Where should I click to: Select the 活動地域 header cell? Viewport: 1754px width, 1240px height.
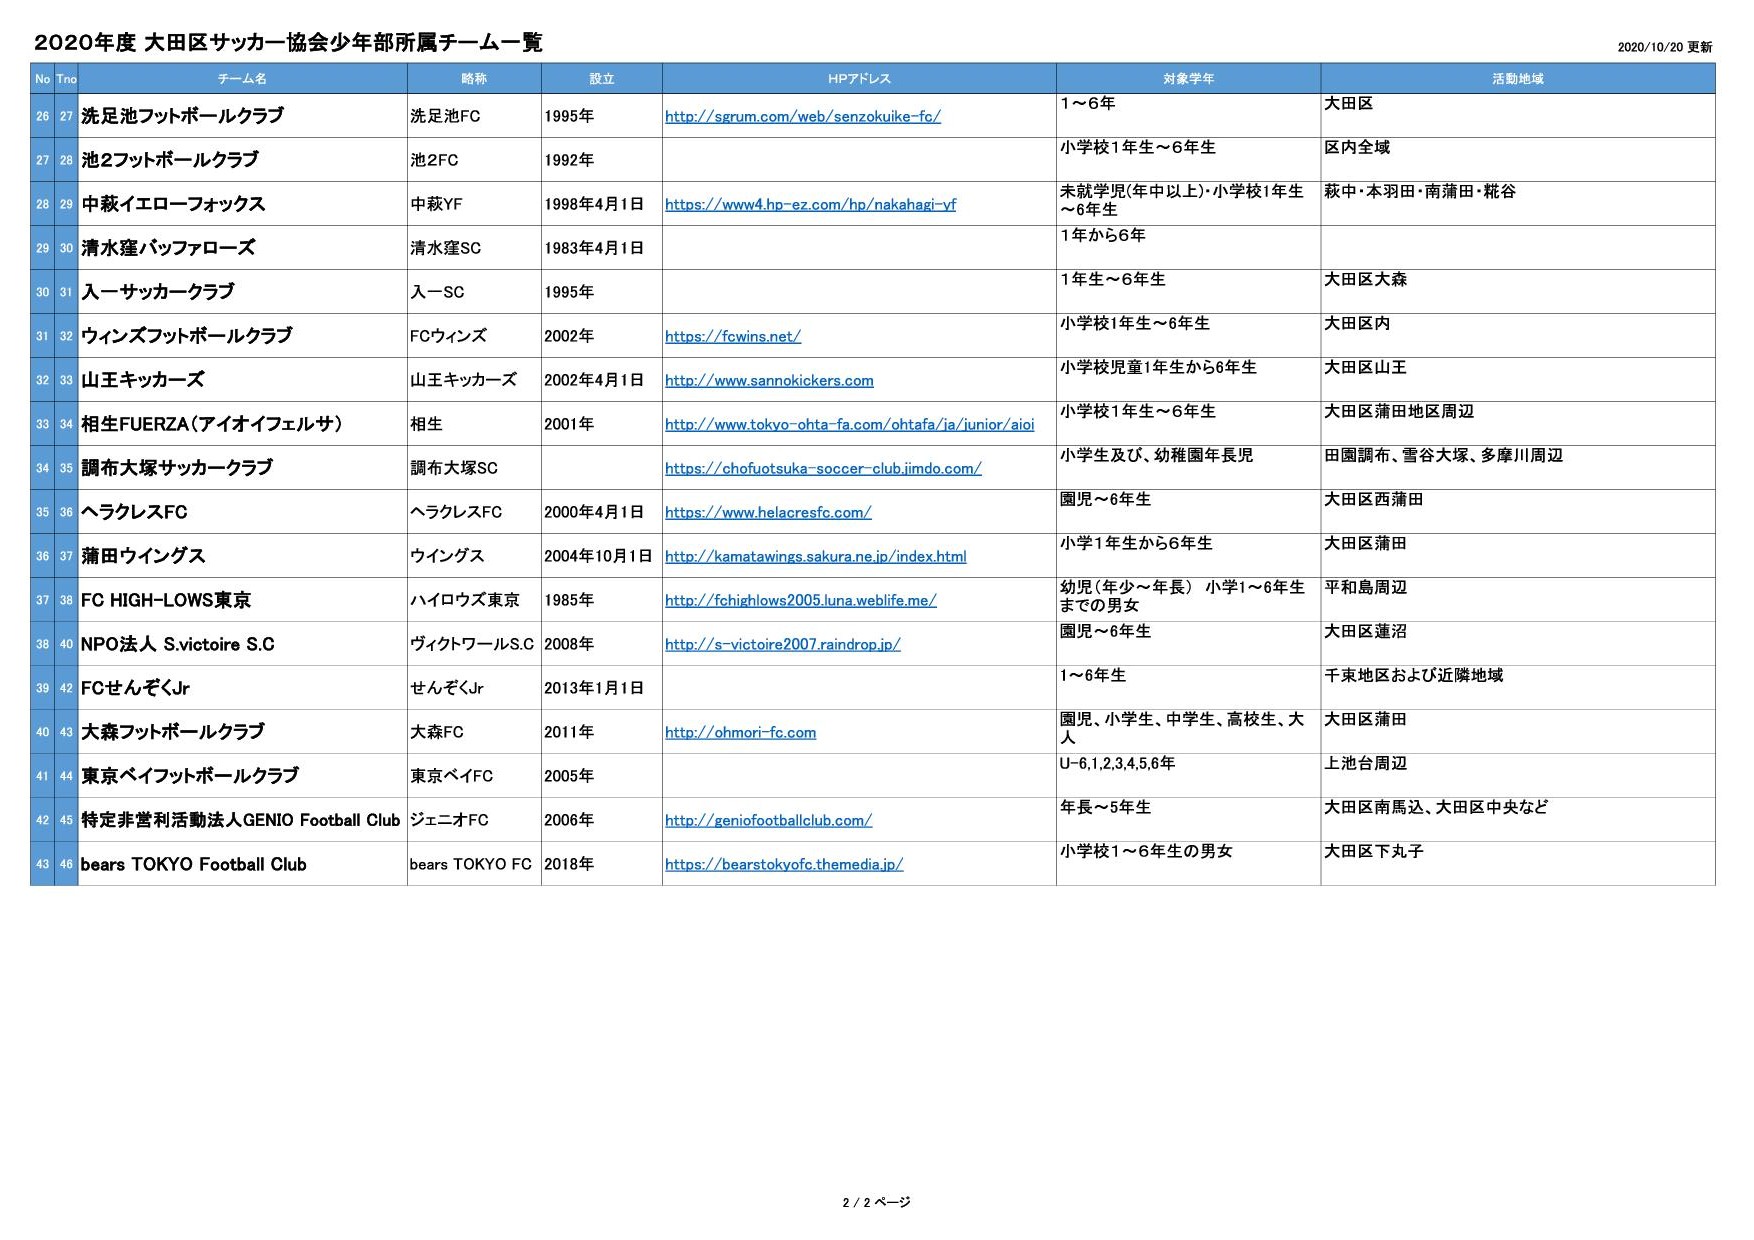coord(1516,79)
